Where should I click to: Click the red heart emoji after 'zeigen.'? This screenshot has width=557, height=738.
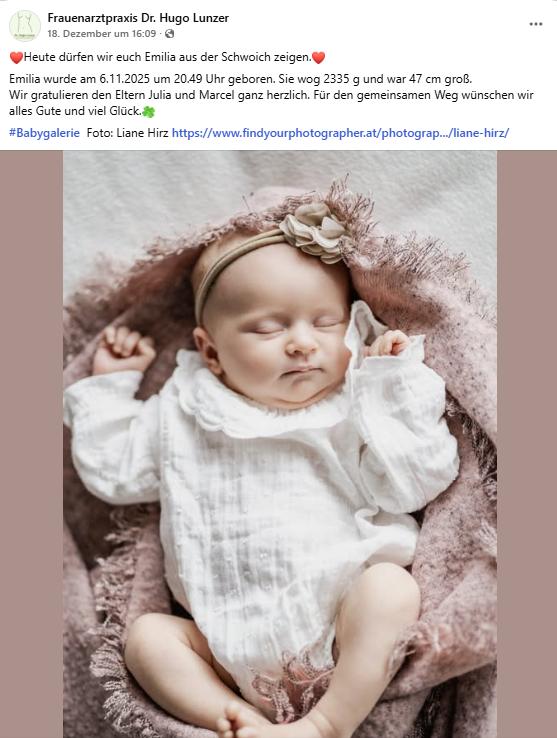click(x=319, y=57)
